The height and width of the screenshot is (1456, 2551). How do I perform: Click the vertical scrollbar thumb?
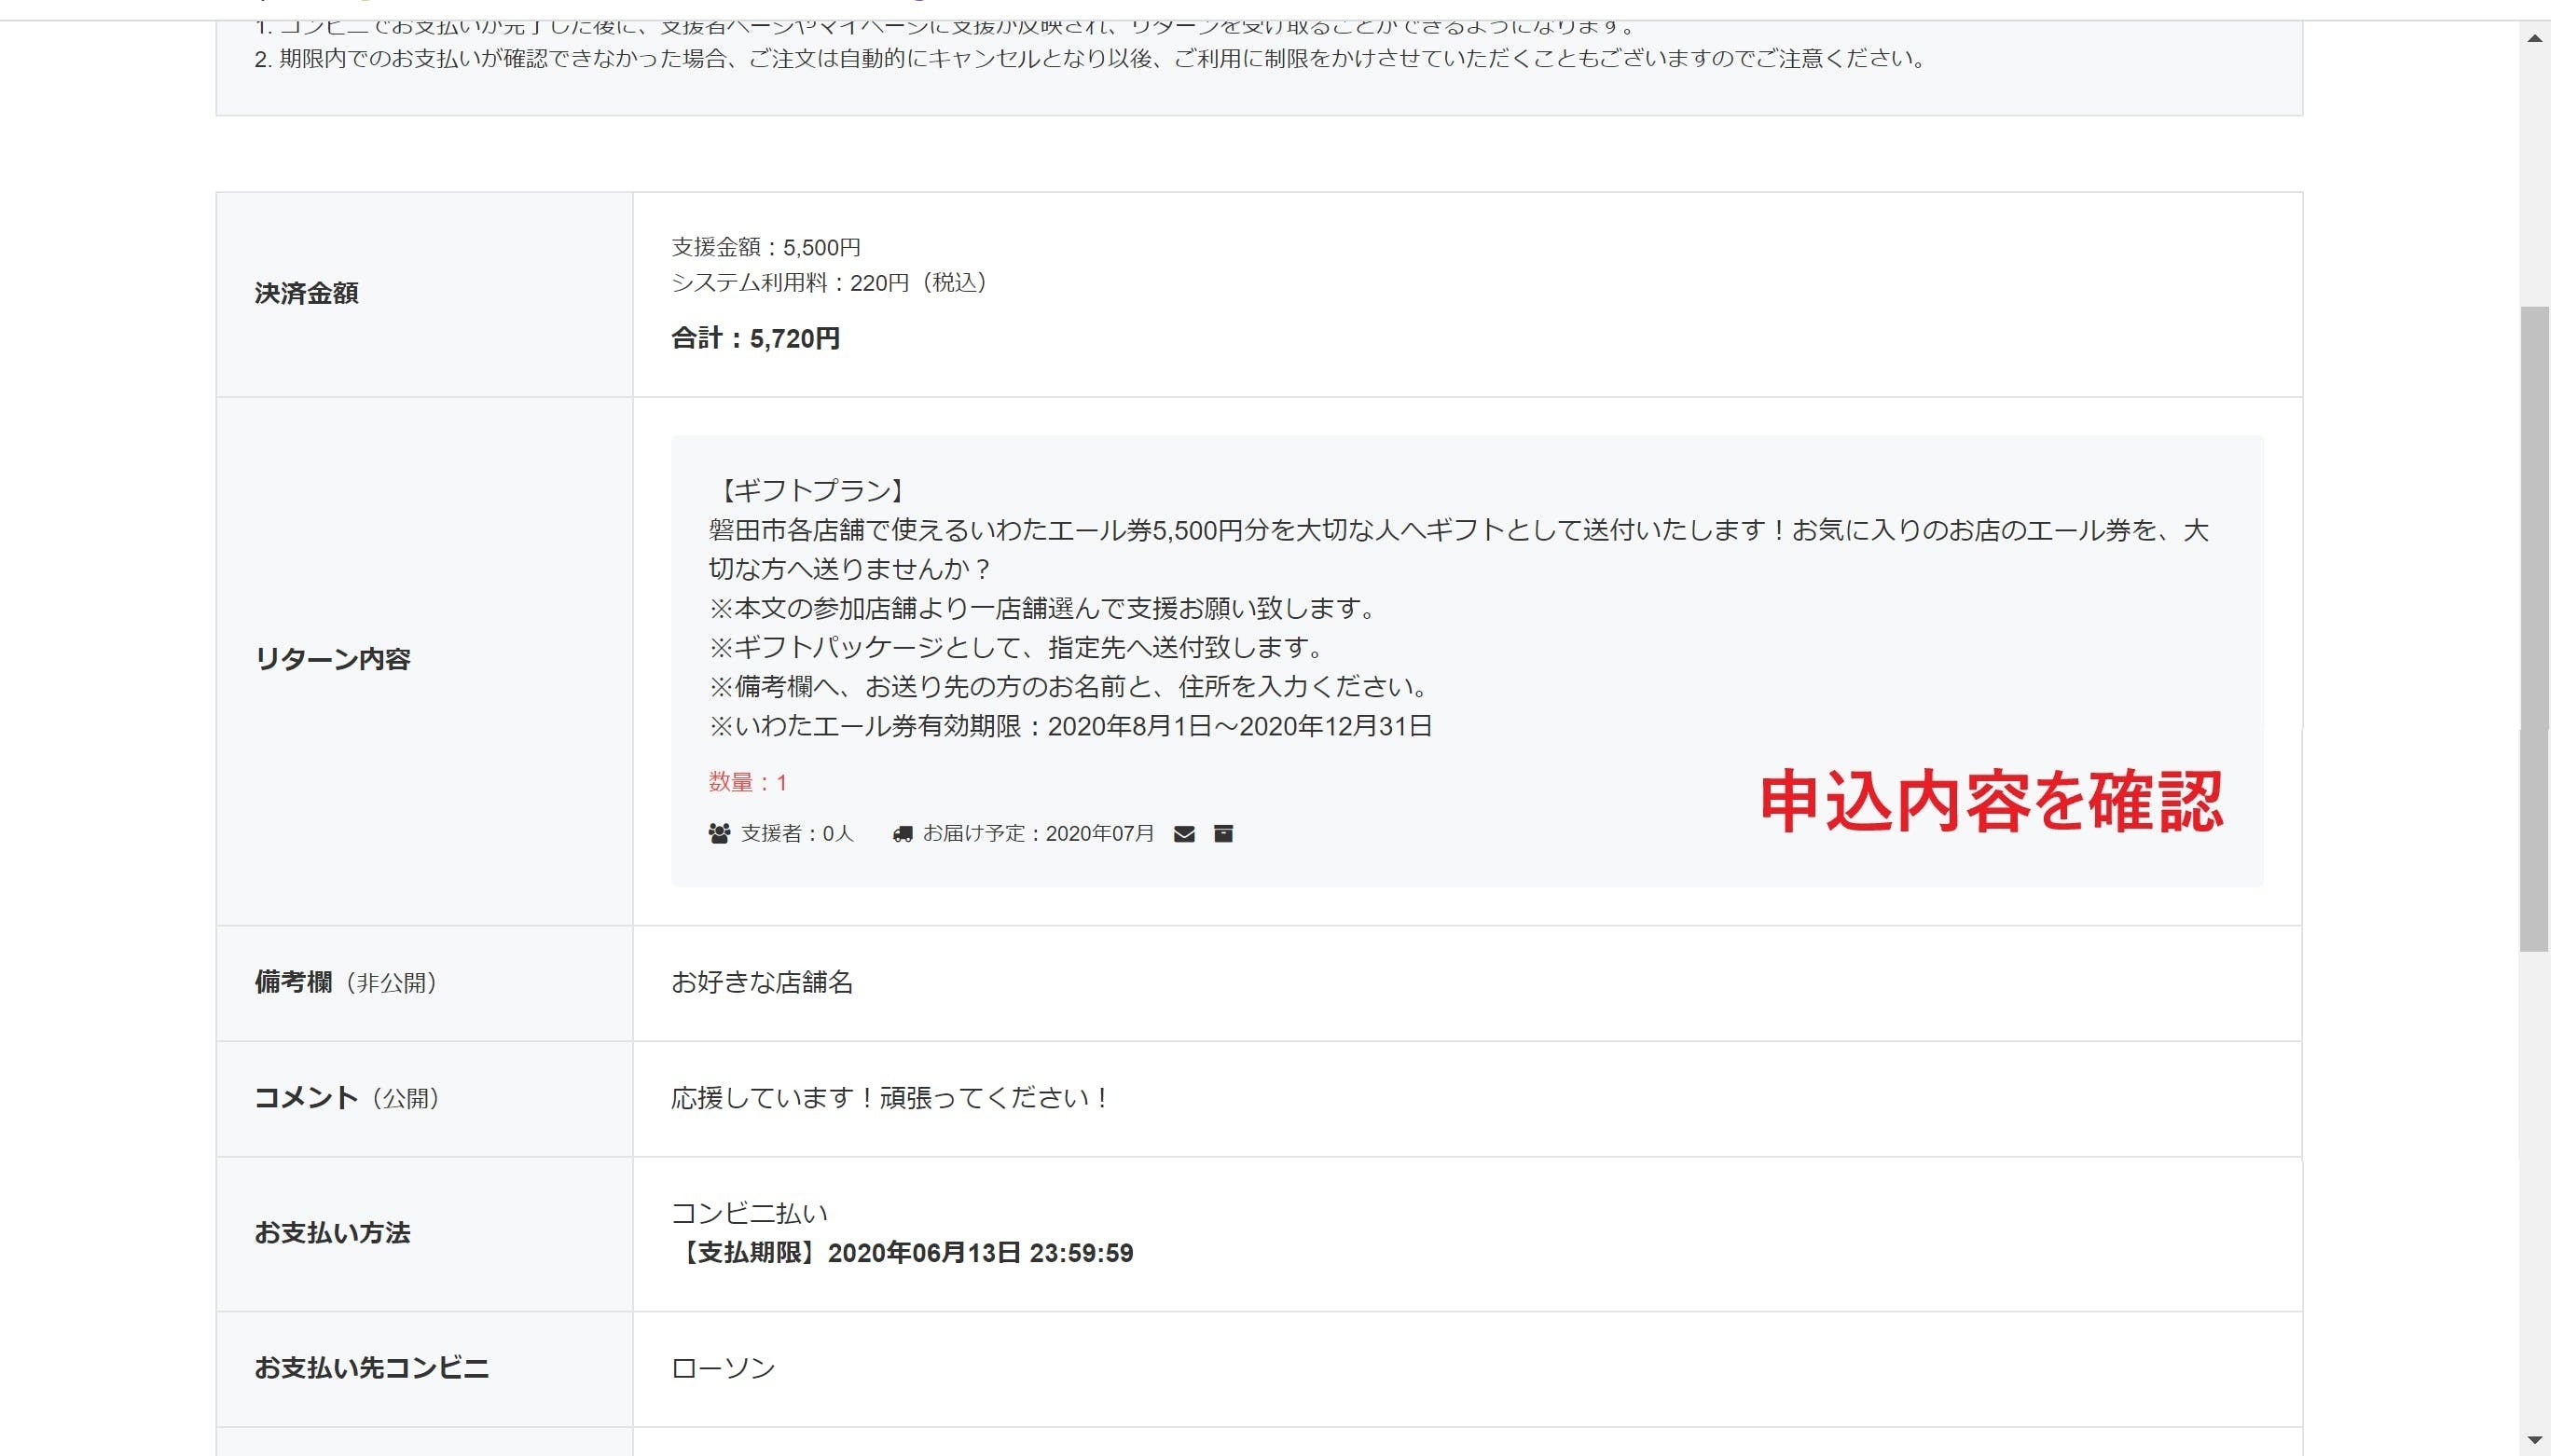coord(2534,628)
